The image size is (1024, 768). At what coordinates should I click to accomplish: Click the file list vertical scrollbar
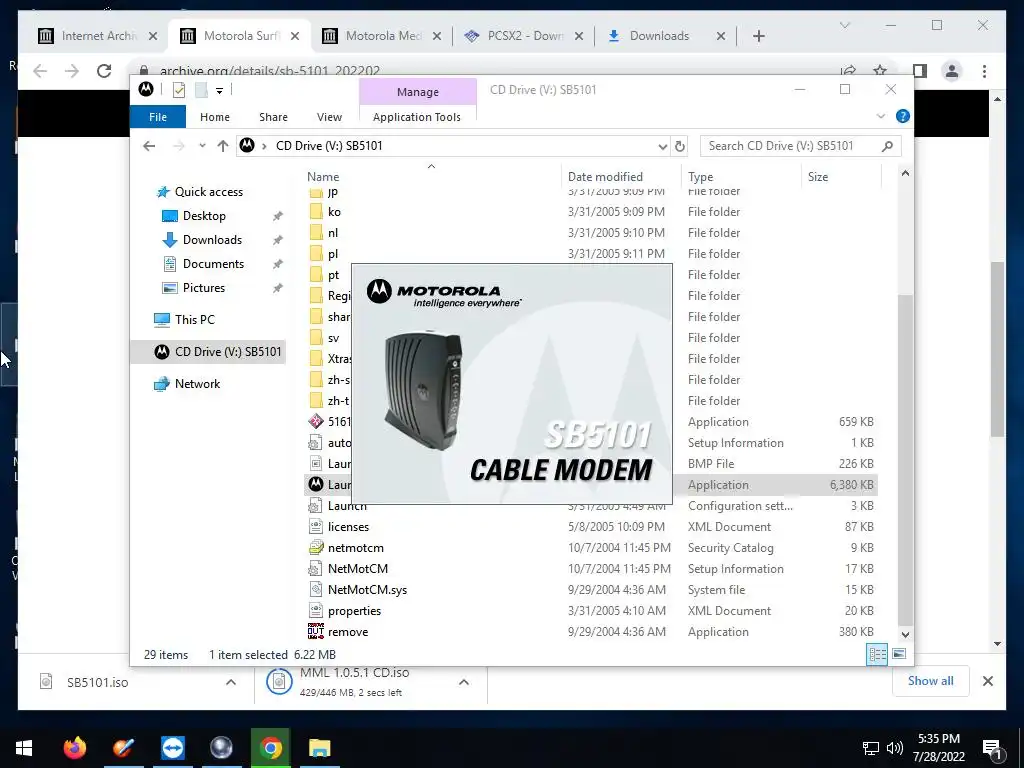click(x=905, y=459)
